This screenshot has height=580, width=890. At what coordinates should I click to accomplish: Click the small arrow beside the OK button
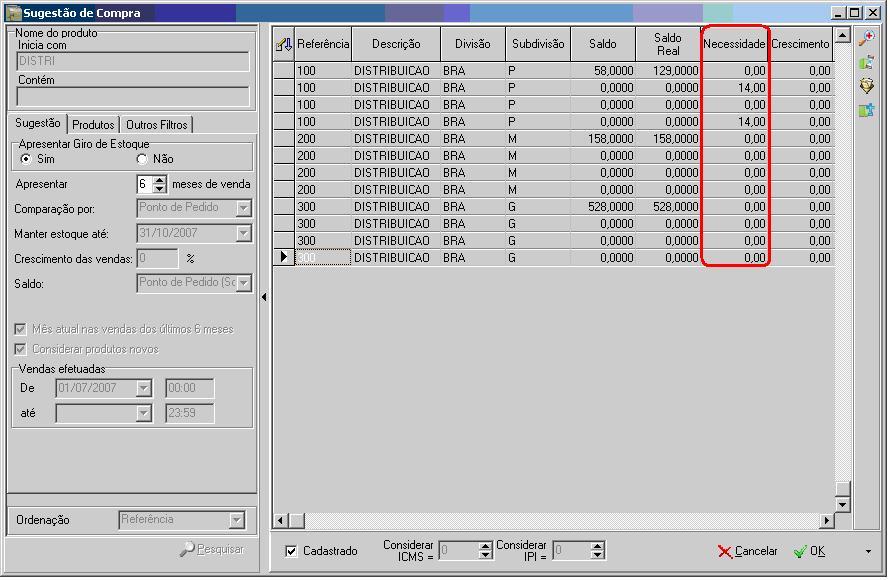pos(867,551)
